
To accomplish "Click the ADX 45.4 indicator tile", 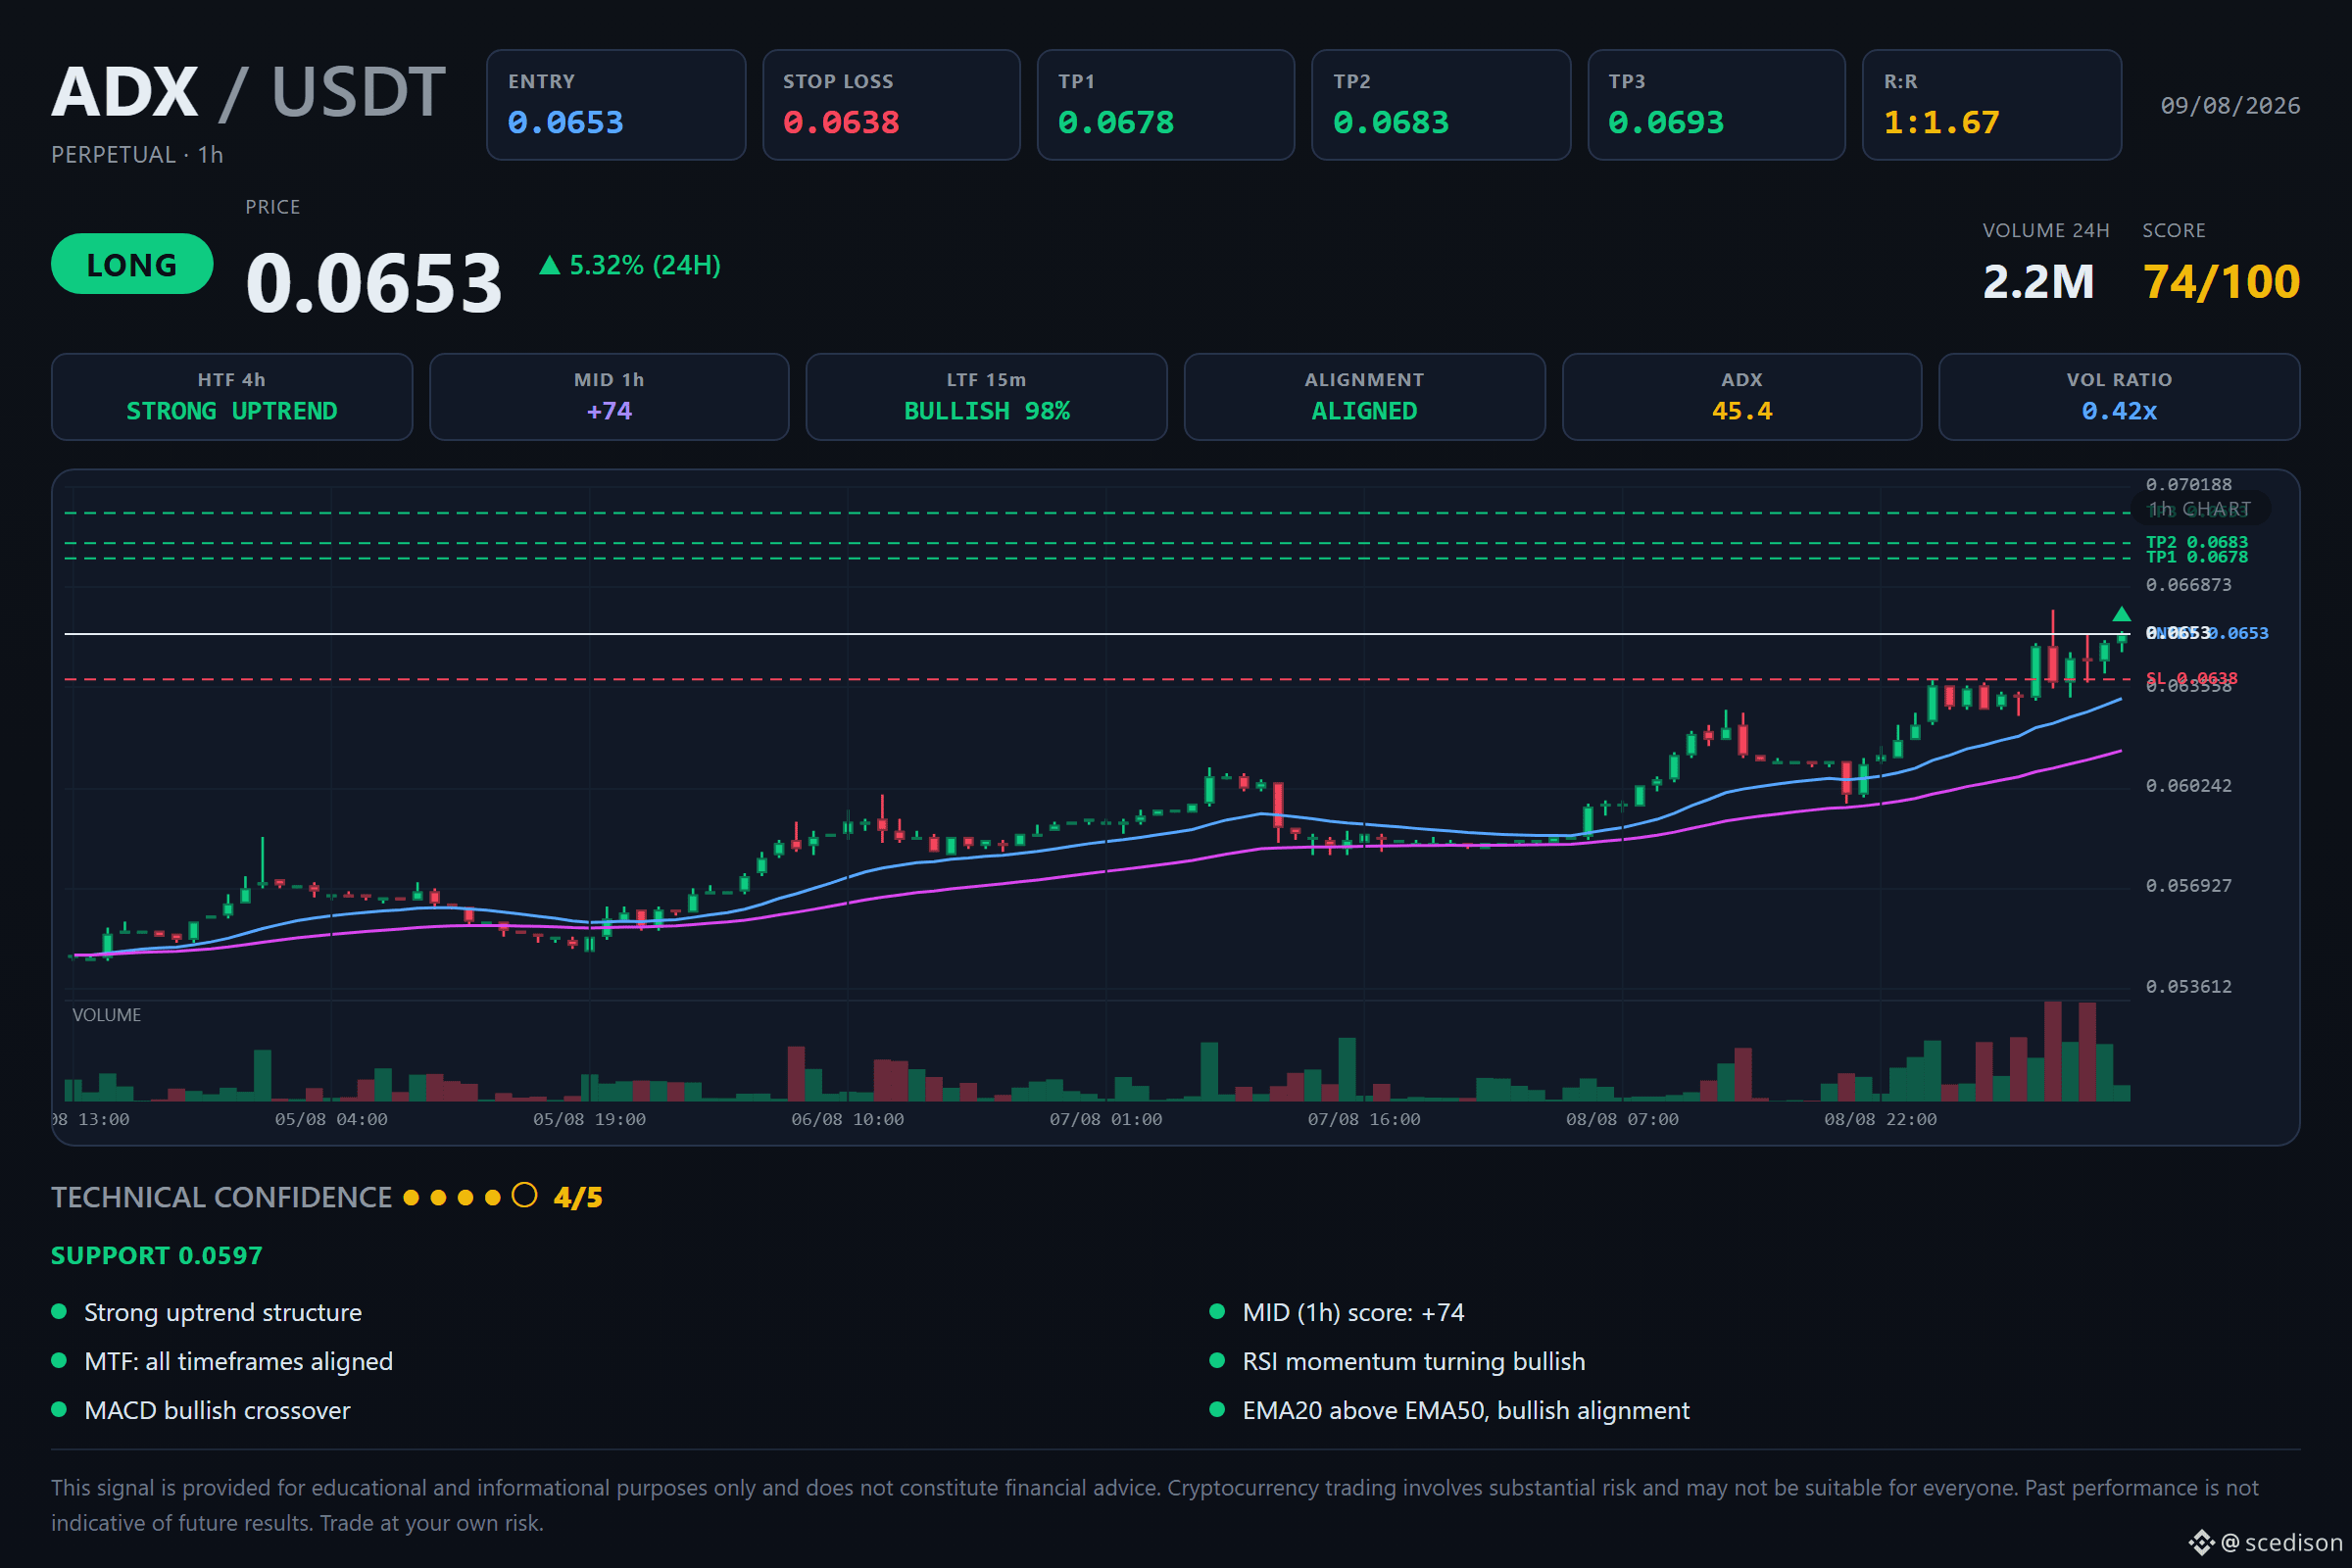I will pyautogui.click(x=1742, y=397).
